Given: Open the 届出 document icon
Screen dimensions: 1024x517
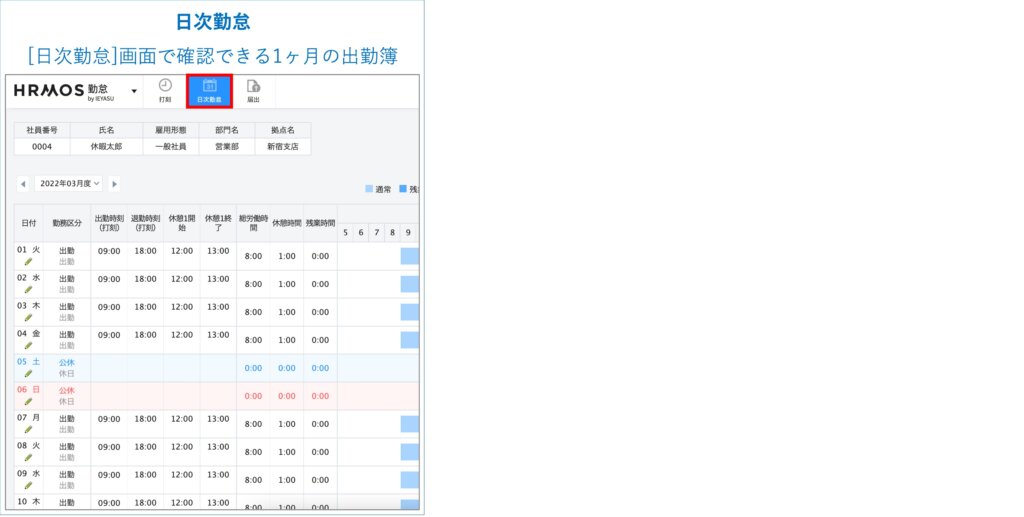Looking at the screenshot, I should (253, 90).
